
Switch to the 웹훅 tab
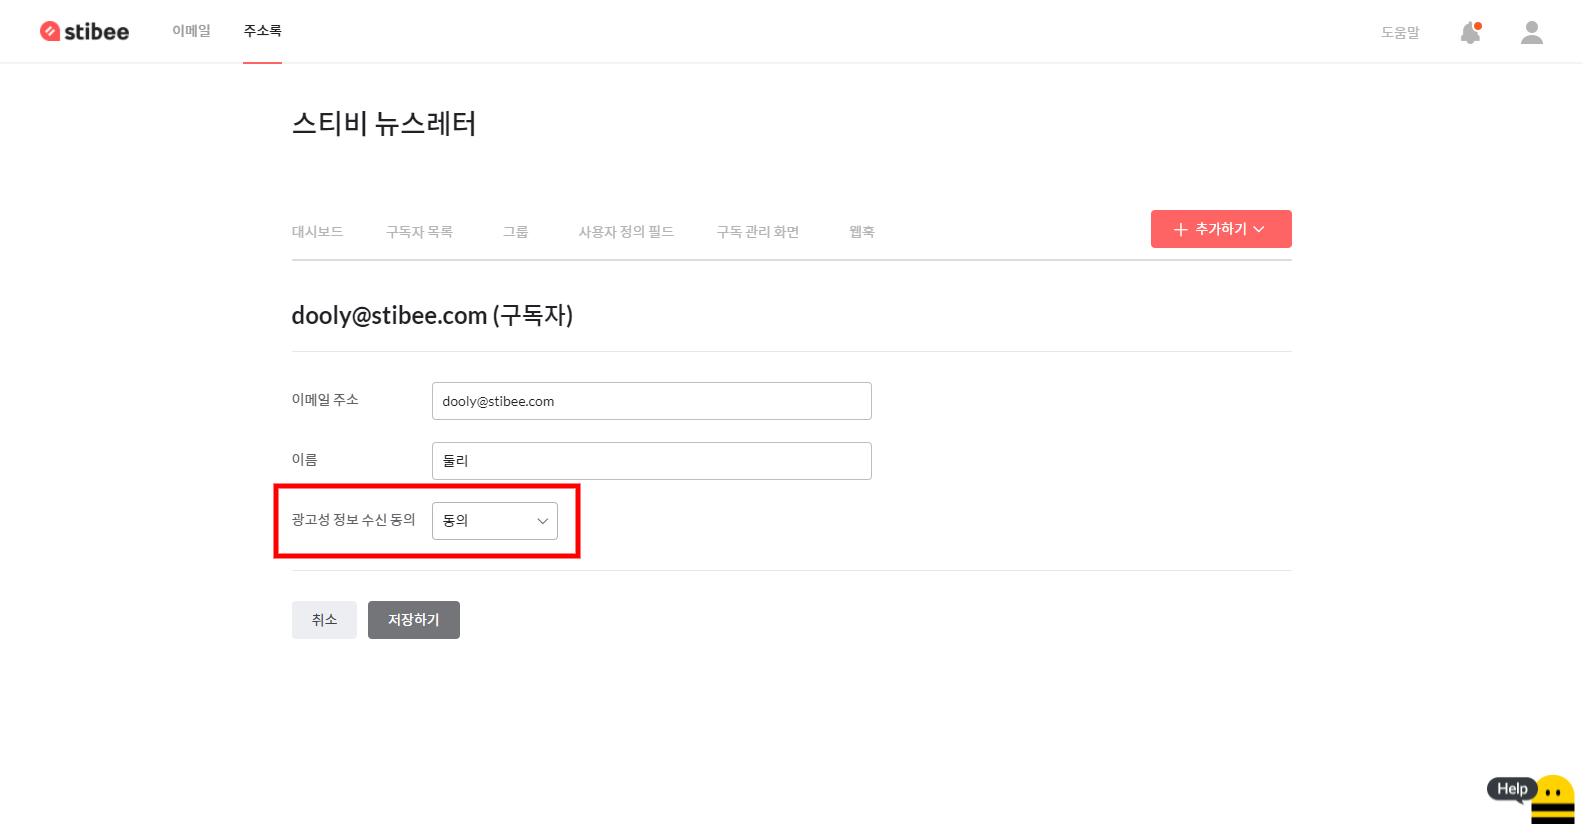[x=861, y=232]
